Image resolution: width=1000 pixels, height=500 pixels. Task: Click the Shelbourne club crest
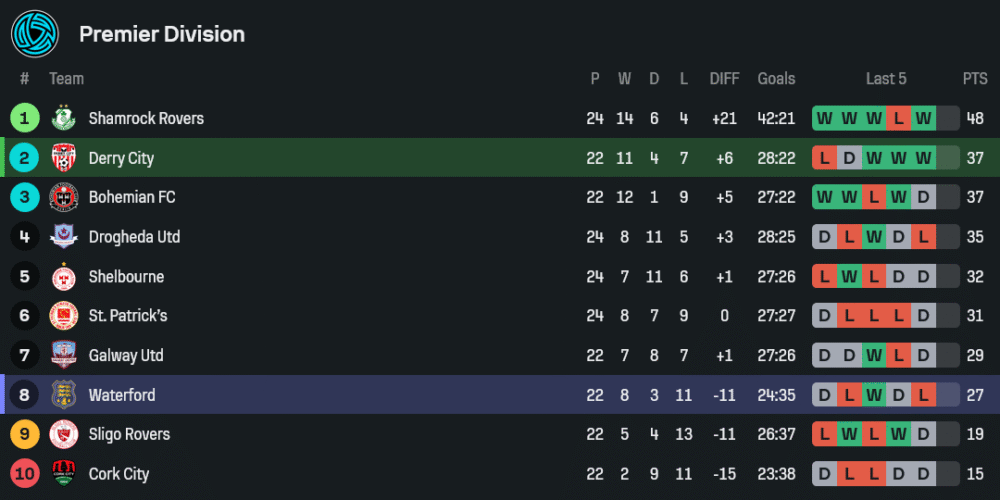[64, 276]
